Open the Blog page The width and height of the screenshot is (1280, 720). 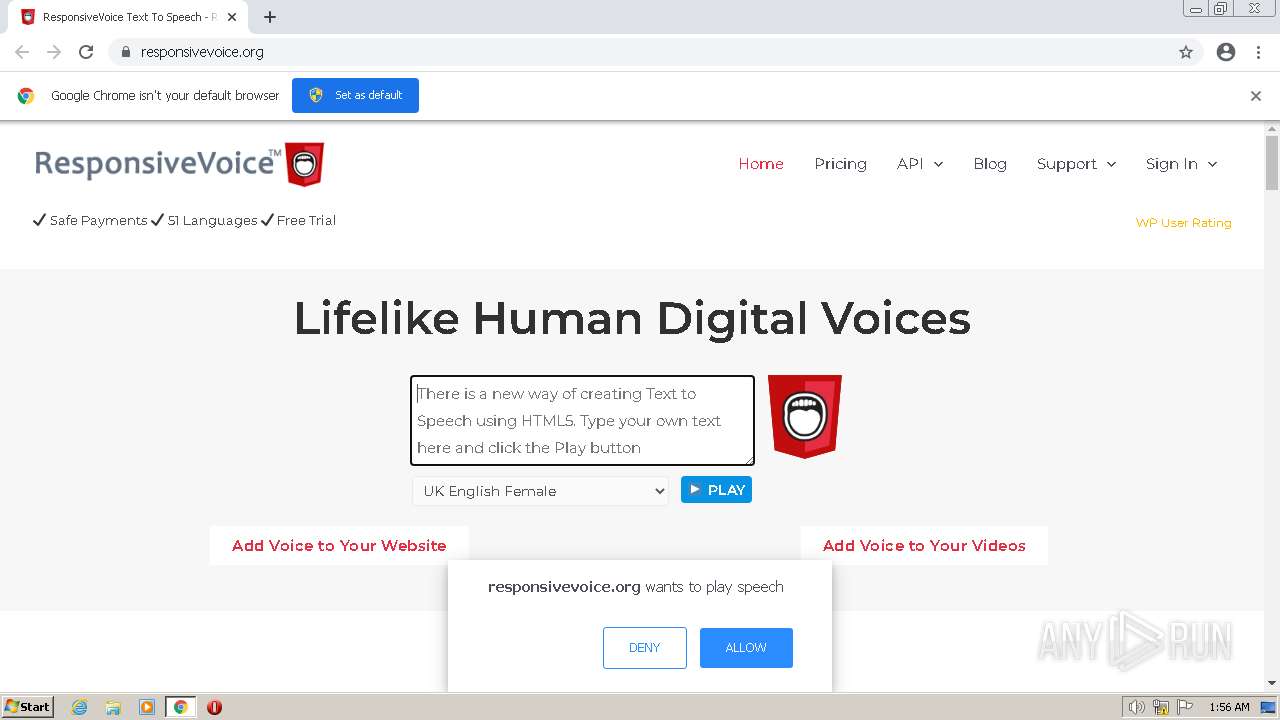990,164
